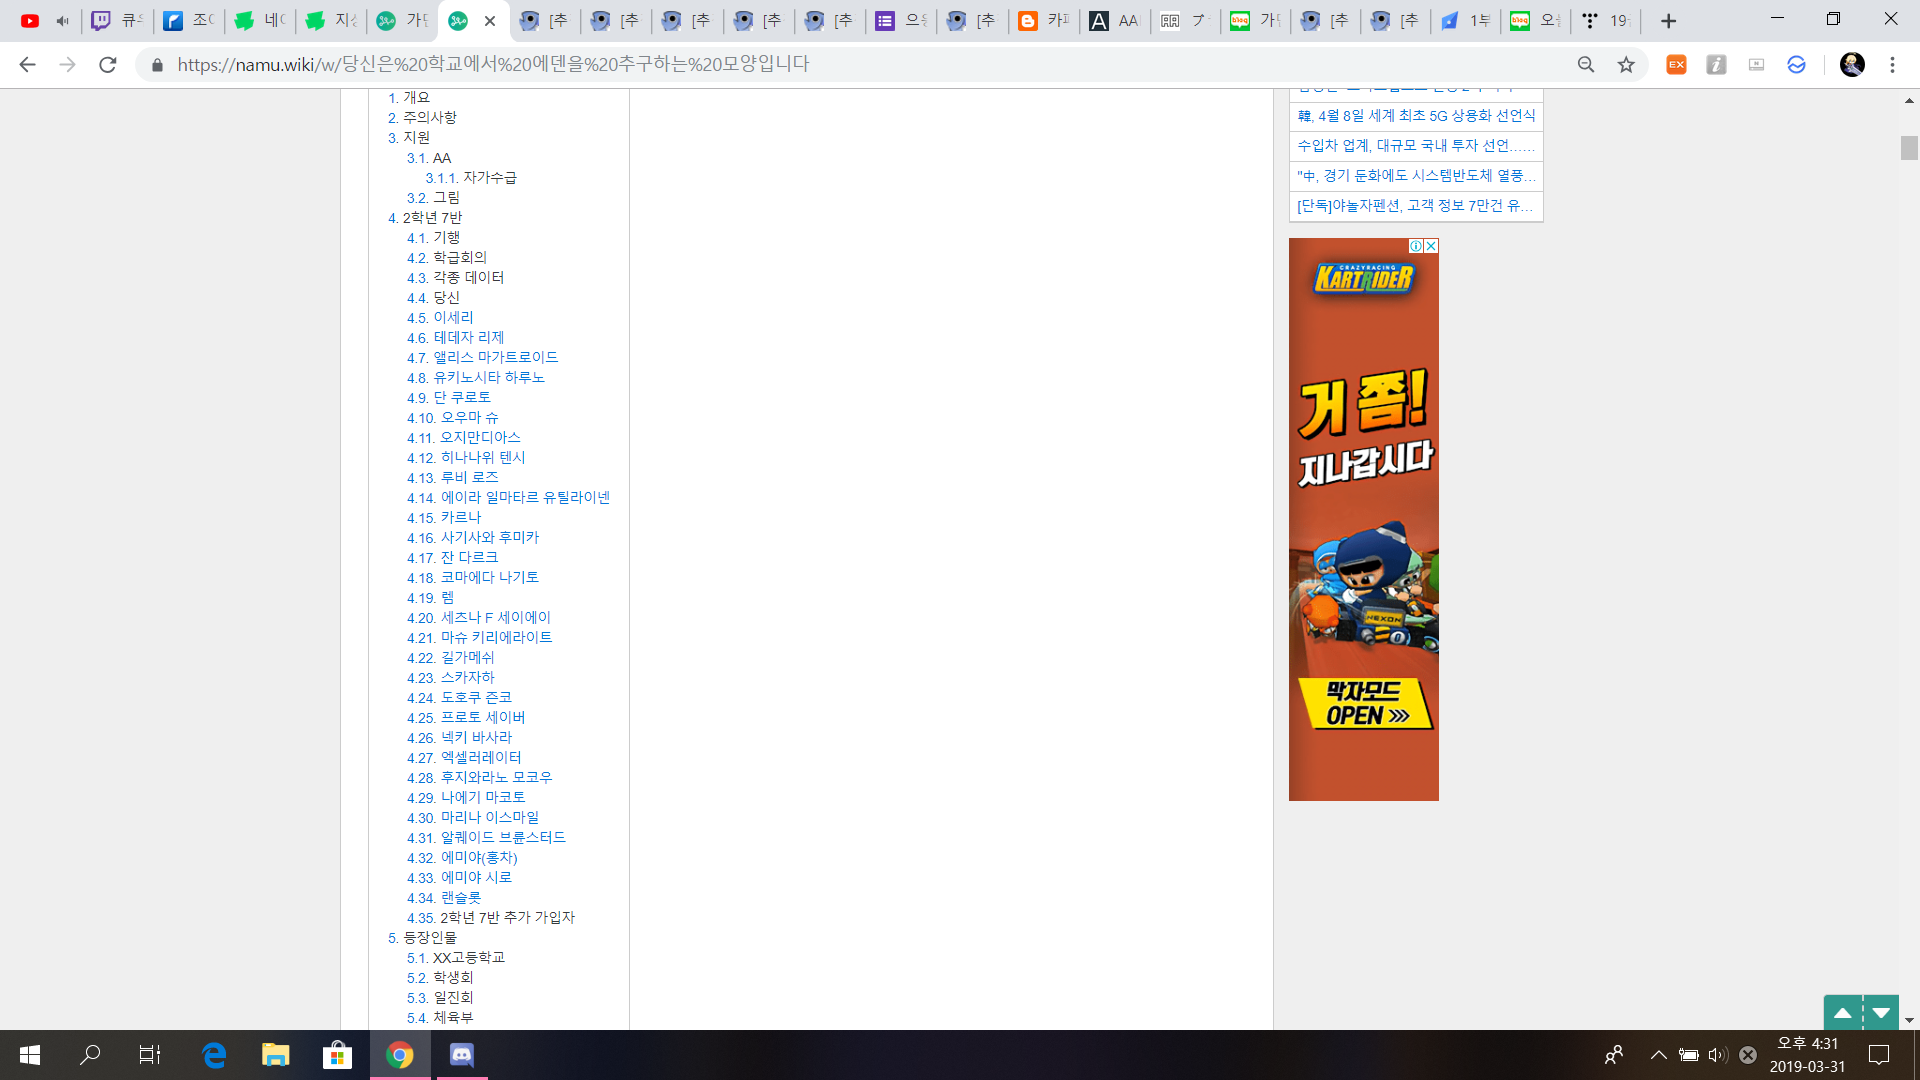1920x1080 pixels.
Task: Click the page scroll-to-bottom arrow button
Action: pos(1881,1013)
